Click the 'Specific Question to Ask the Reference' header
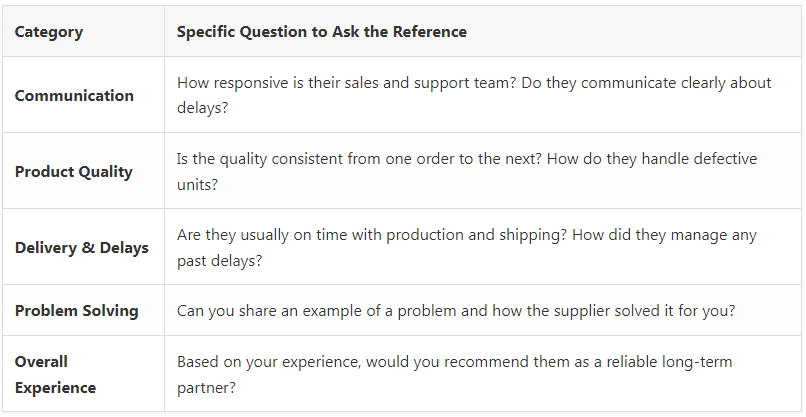Viewport: 806px width, 417px height. click(x=321, y=32)
